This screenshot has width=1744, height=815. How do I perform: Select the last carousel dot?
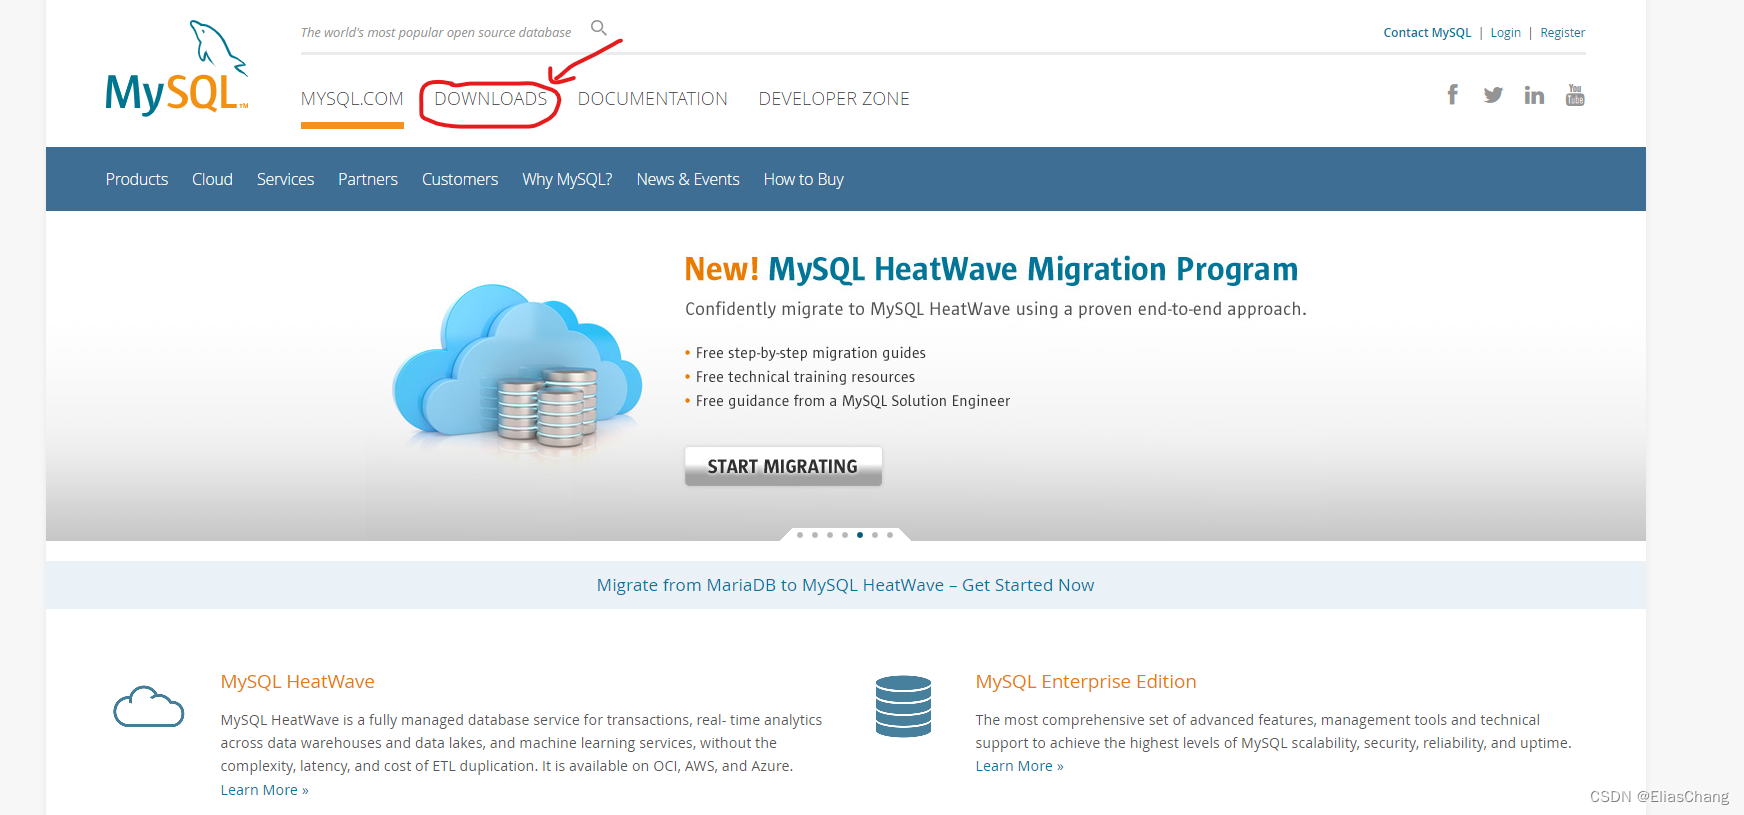click(890, 535)
